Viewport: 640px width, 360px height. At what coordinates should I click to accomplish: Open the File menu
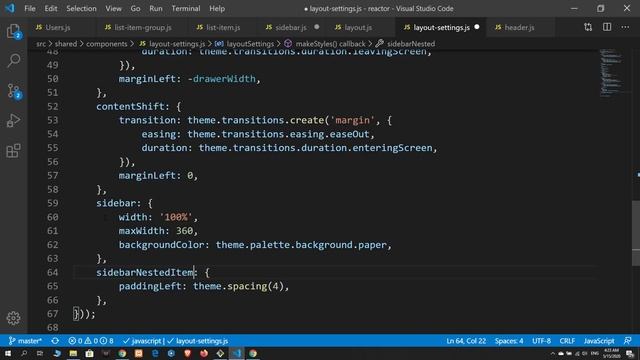click(x=30, y=8)
